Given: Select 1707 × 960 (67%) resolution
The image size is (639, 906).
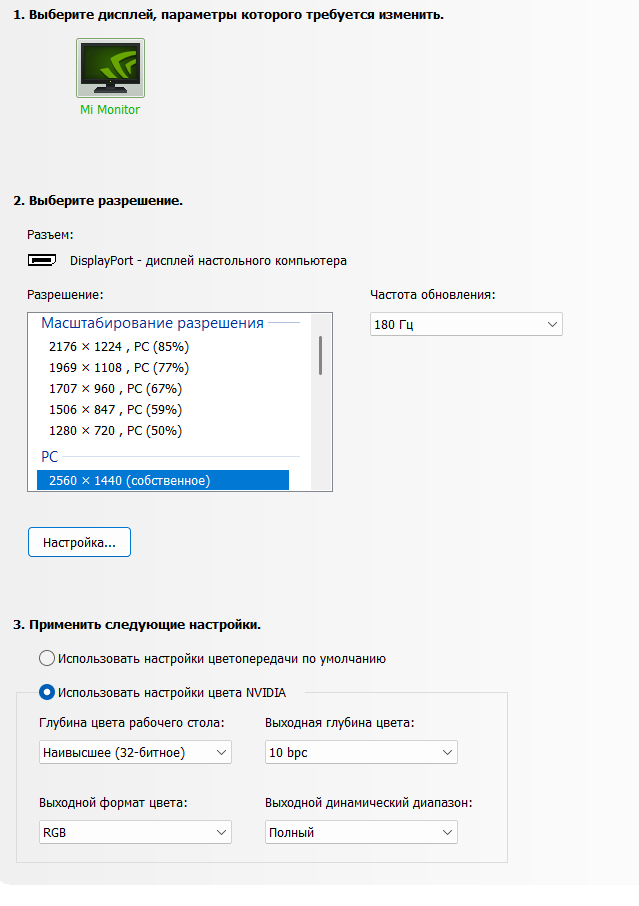Looking at the screenshot, I should (115, 389).
